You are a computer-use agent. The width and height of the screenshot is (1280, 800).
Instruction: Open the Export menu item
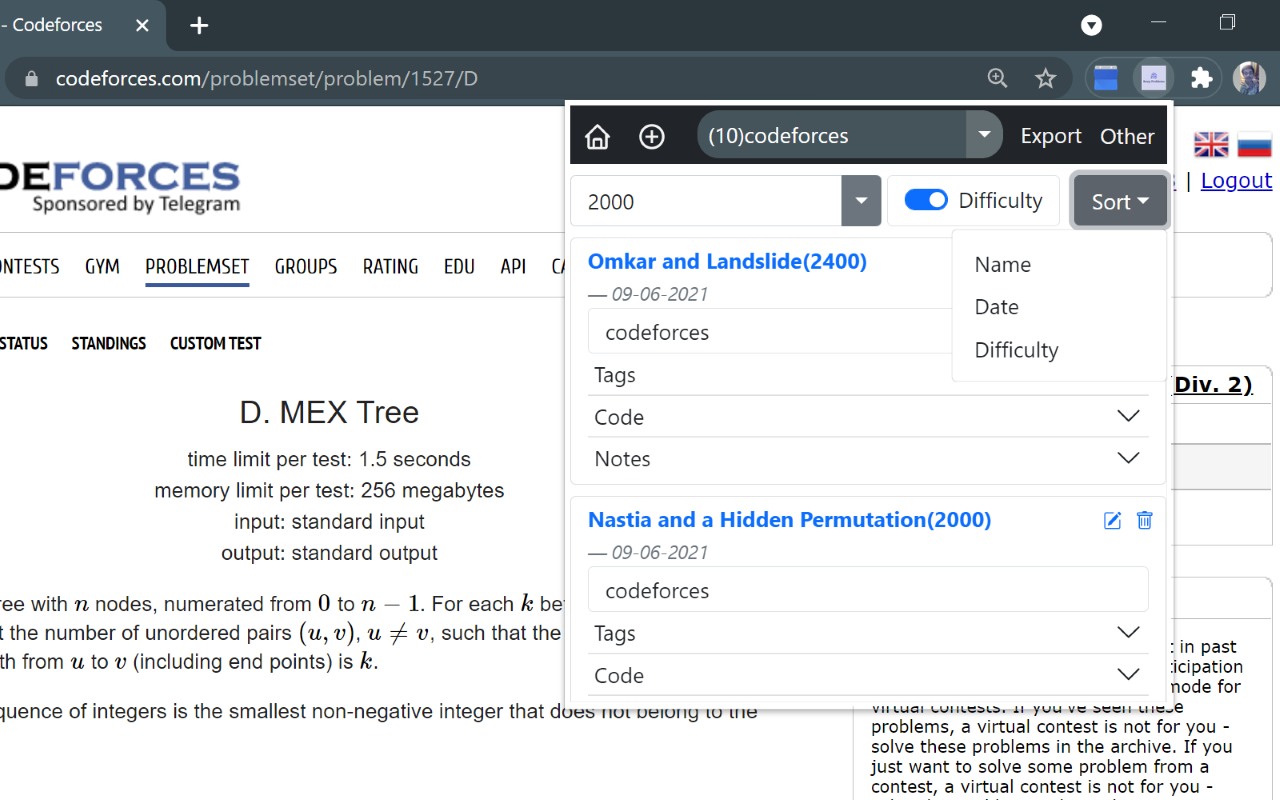pyautogui.click(x=1051, y=136)
